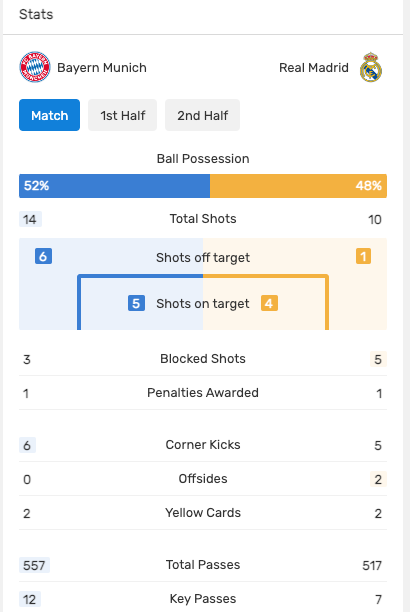Click the Bayern Munich club crest
The height and width of the screenshot is (612, 410).
[35, 67]
